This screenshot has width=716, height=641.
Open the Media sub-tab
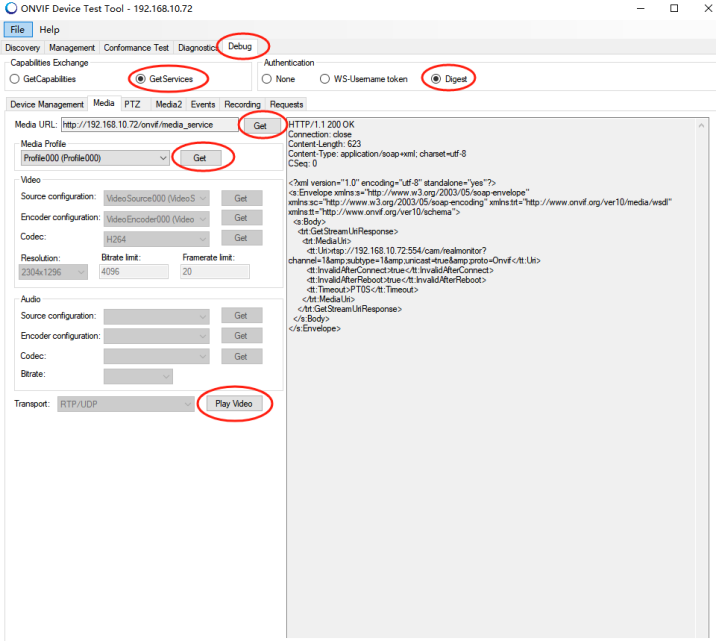click(x=104, y=103)
